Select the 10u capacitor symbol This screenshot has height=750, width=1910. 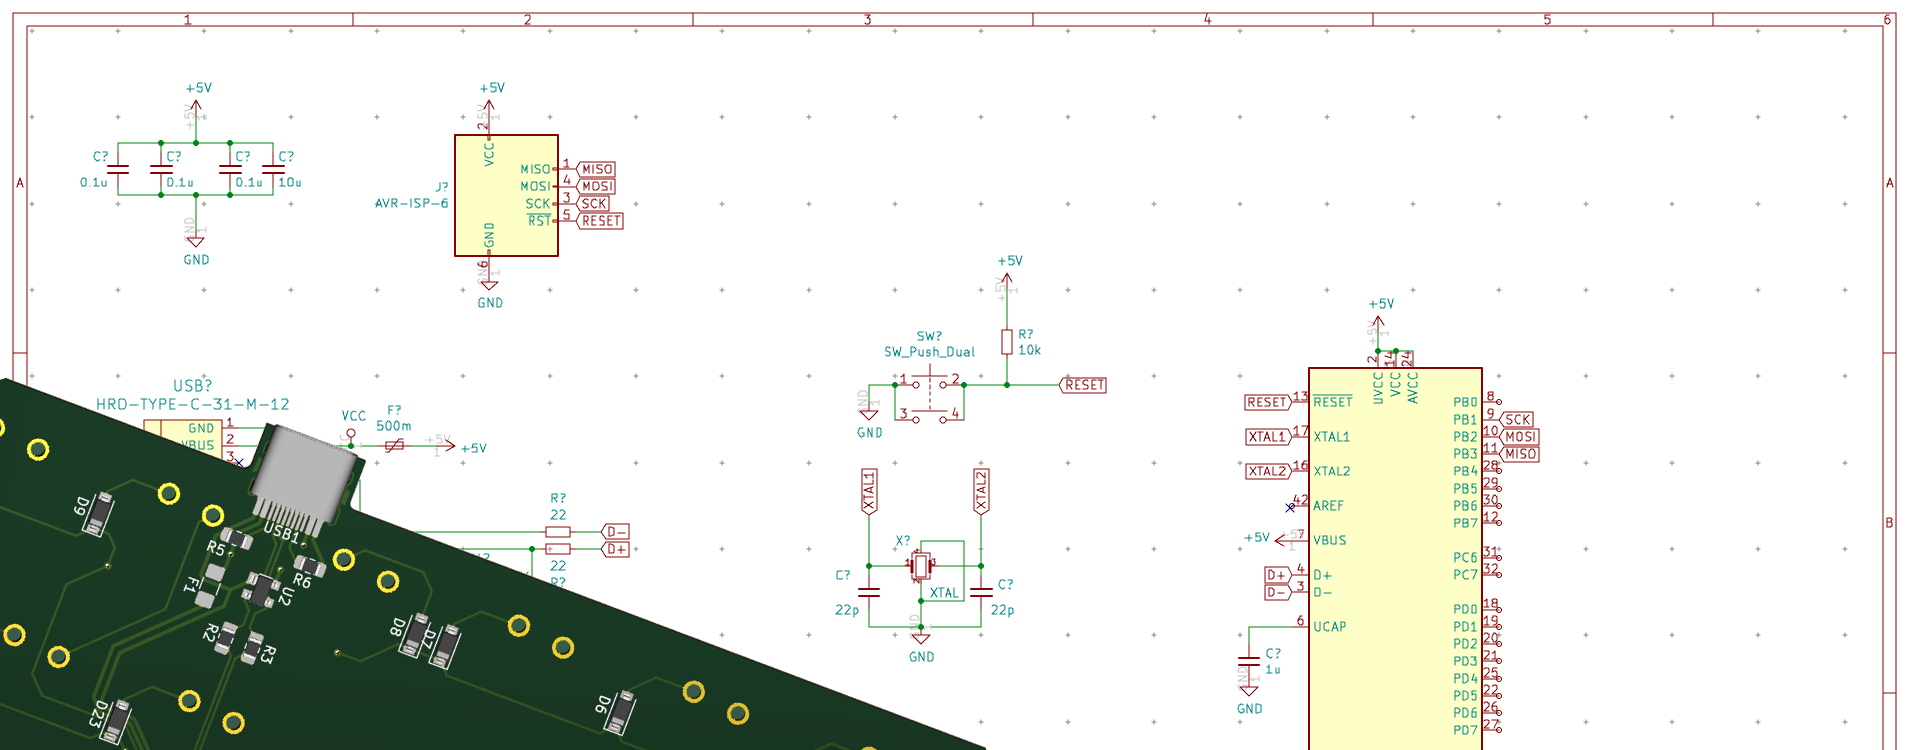click(273, 170)
